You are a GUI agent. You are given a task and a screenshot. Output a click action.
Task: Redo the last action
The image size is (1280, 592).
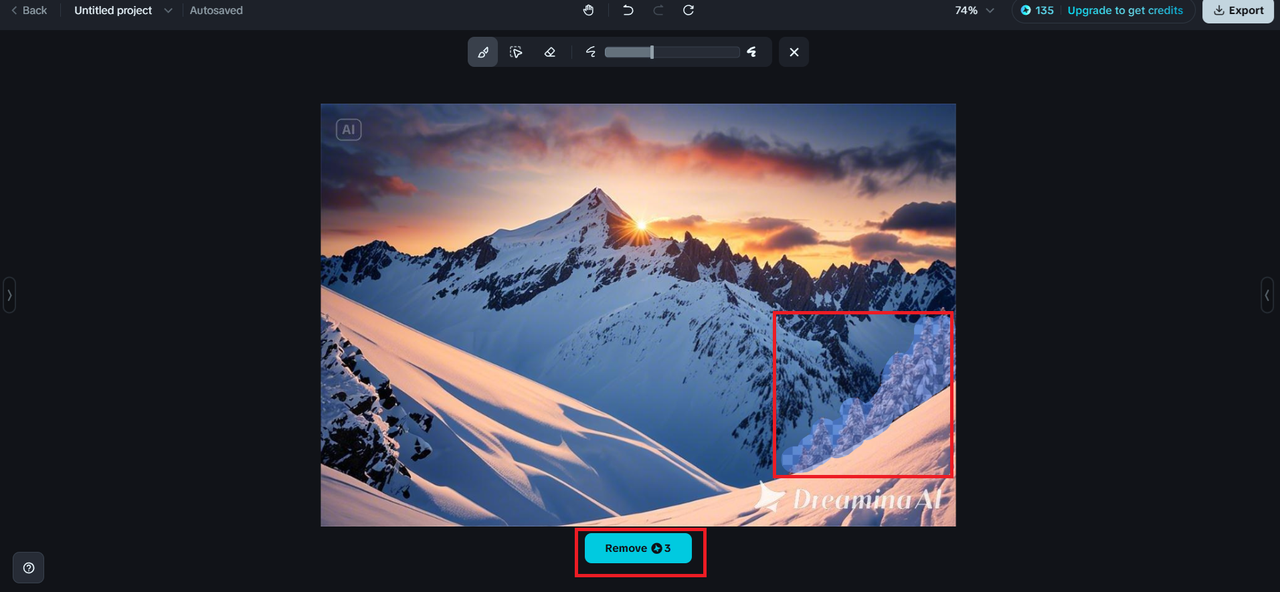[658, 10]
